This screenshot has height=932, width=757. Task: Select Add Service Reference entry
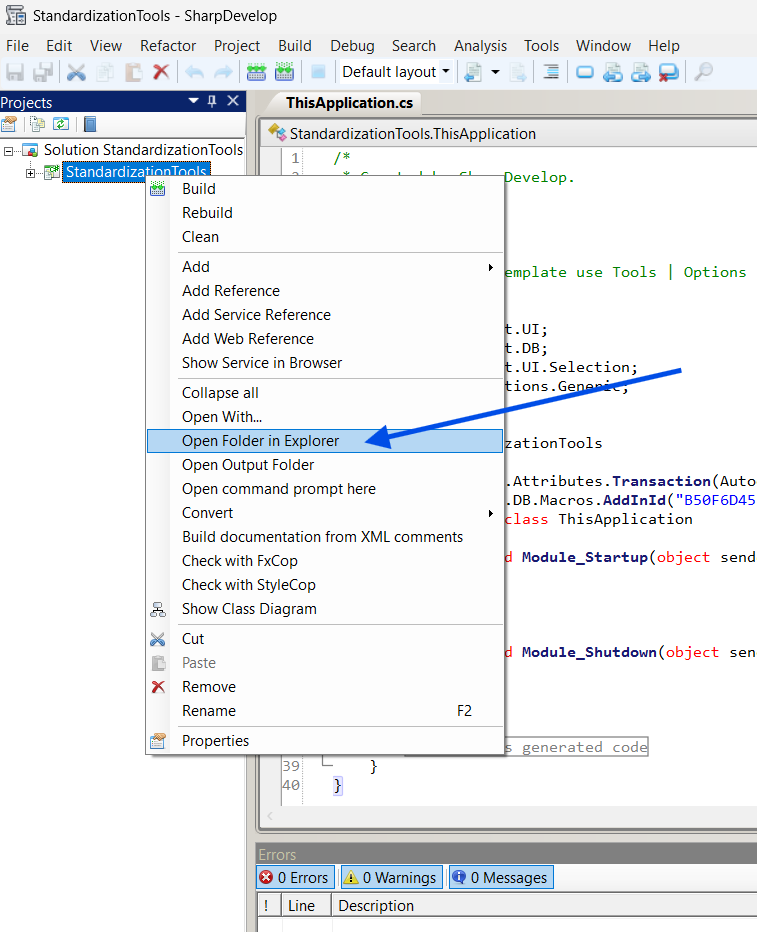pos(325,314)
